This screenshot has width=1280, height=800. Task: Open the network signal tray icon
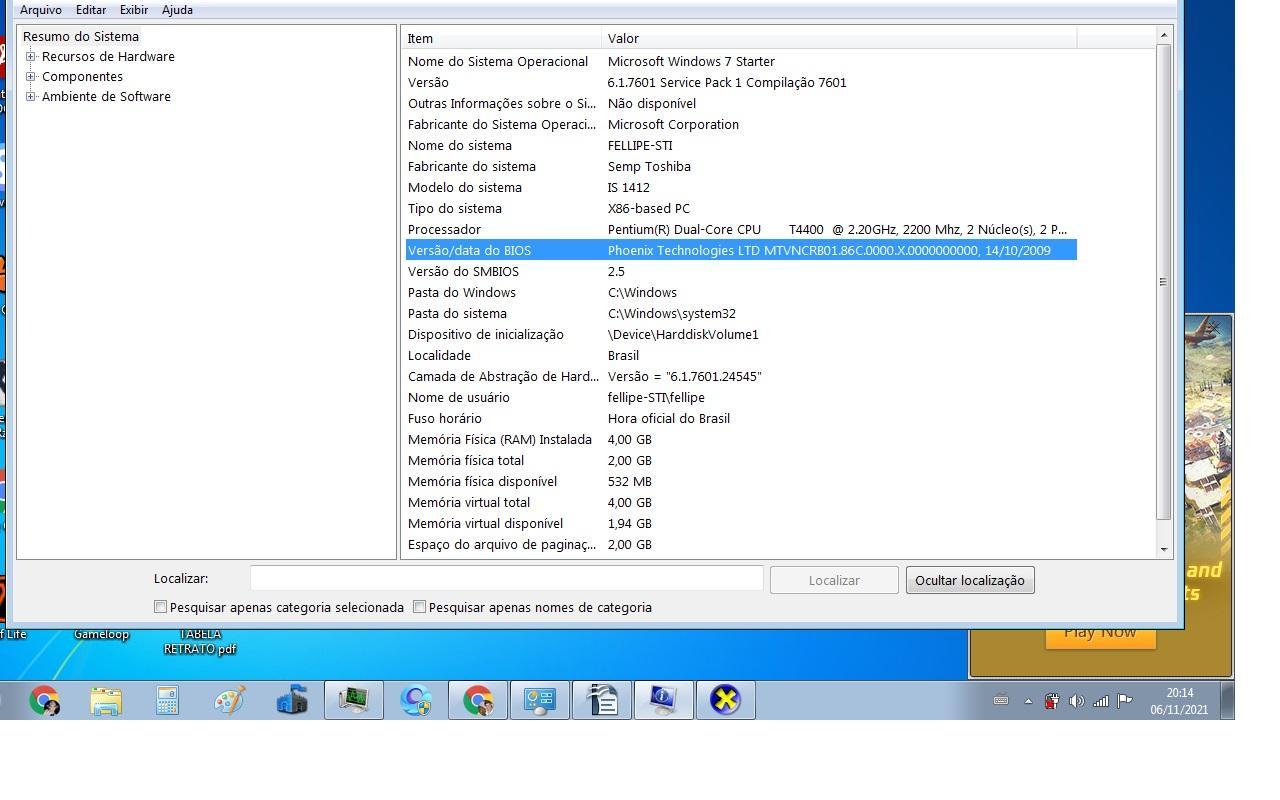[x=1100, y=701]
